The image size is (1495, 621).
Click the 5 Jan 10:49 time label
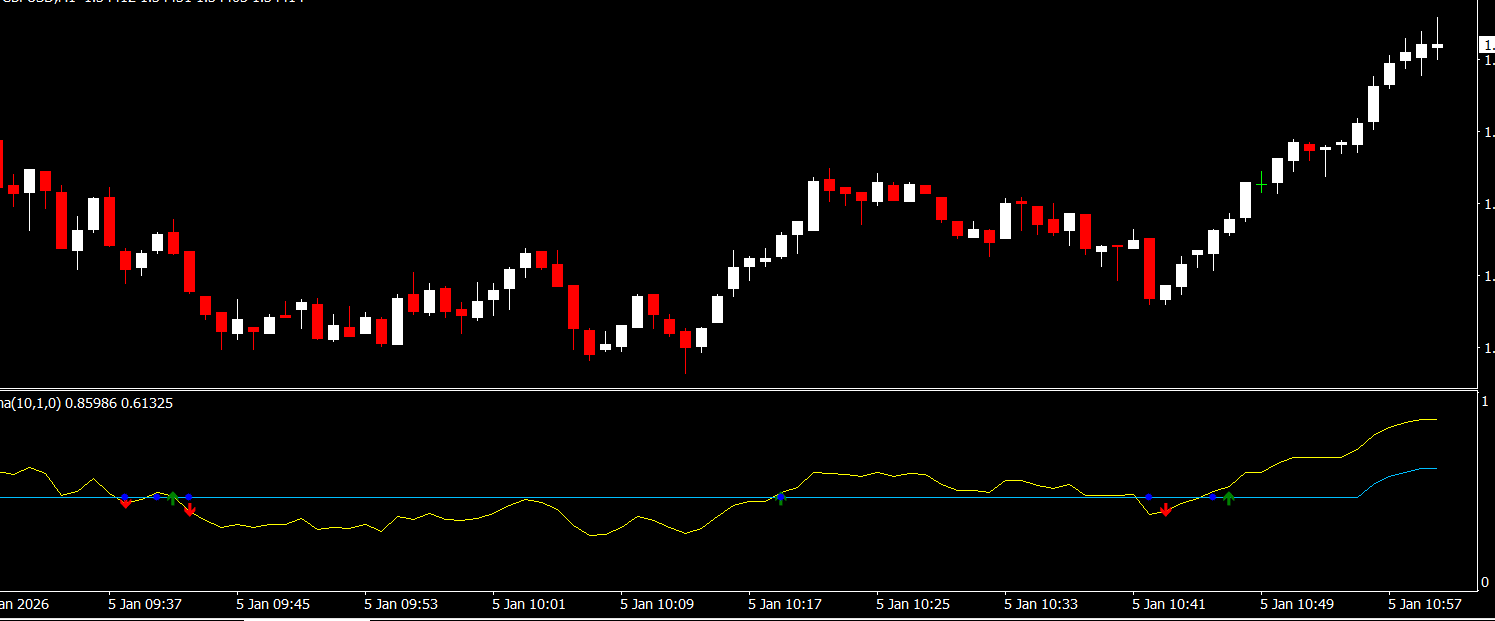click(1297, 604)
